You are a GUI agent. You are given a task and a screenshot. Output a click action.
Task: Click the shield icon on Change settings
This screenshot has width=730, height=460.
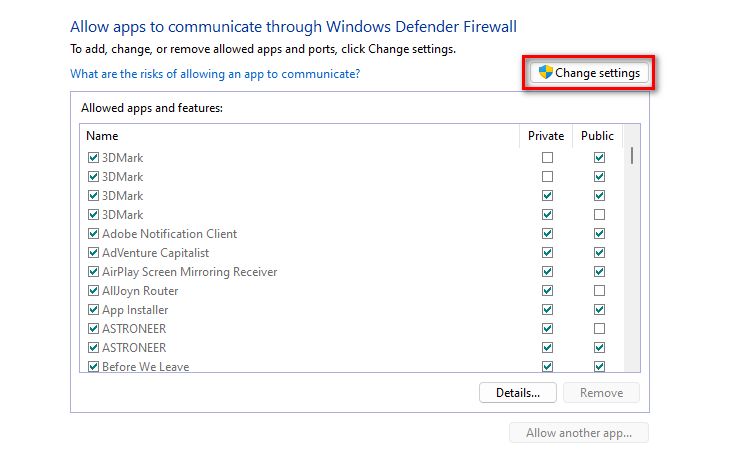tap(545, 72)
